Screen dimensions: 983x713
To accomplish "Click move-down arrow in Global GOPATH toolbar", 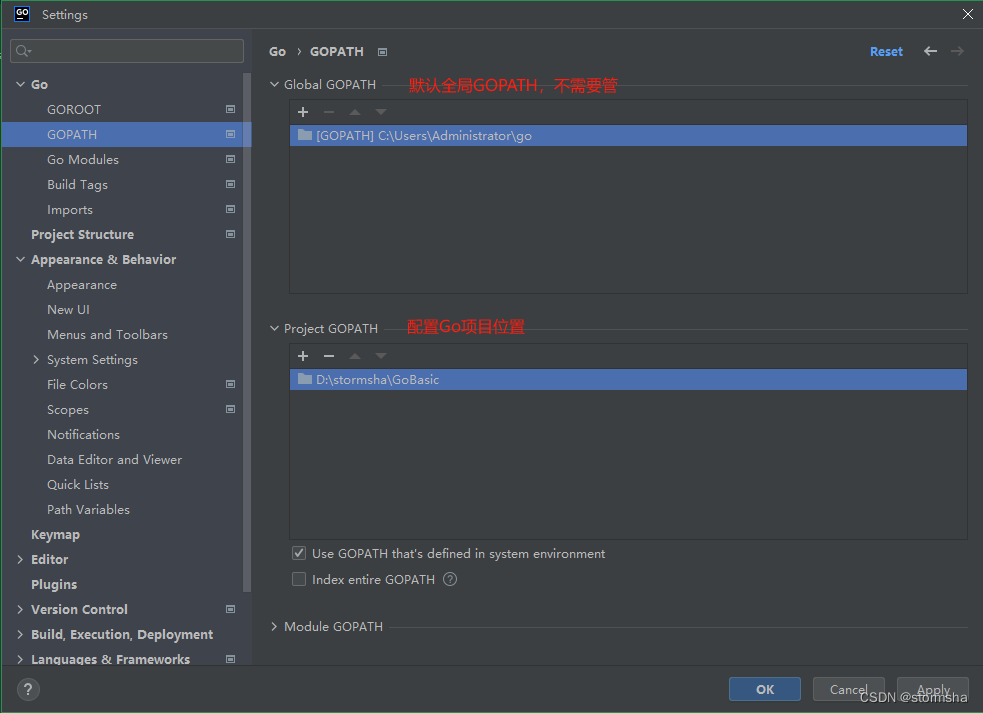I will pos(381,112).
